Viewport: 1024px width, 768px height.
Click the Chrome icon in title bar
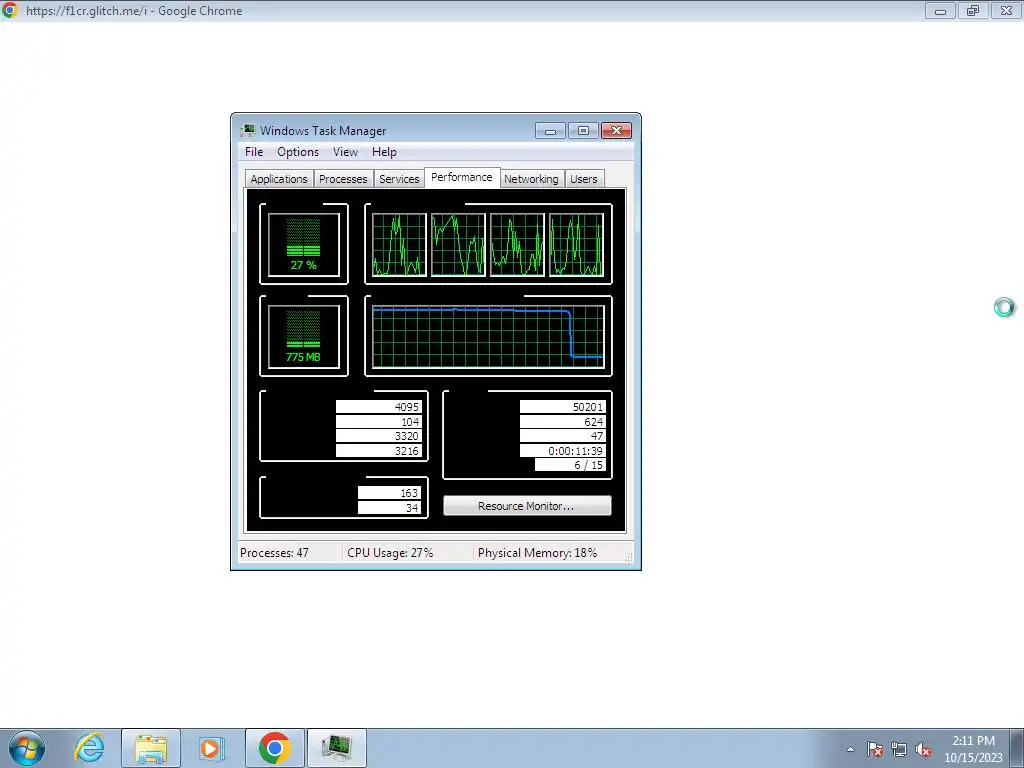click(x=10, y=10)
